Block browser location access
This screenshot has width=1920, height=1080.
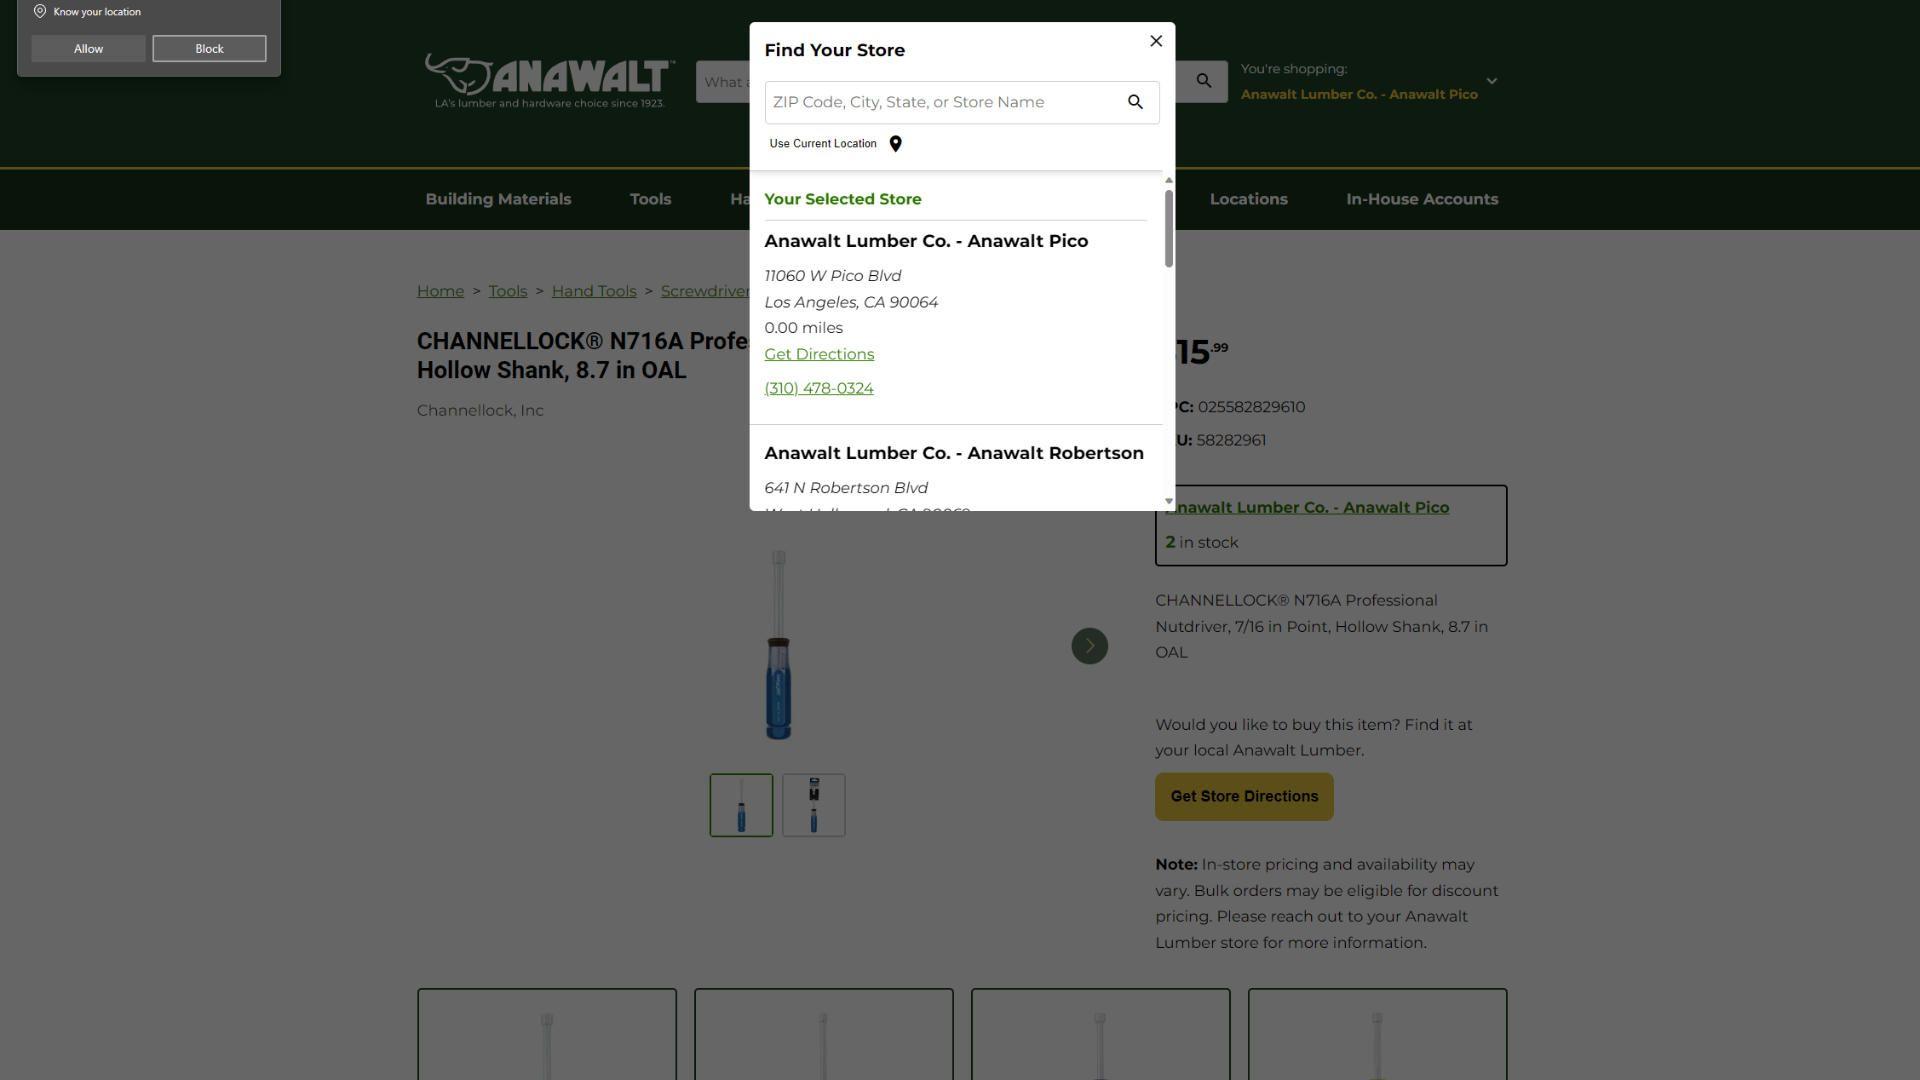tap(208, 47)
